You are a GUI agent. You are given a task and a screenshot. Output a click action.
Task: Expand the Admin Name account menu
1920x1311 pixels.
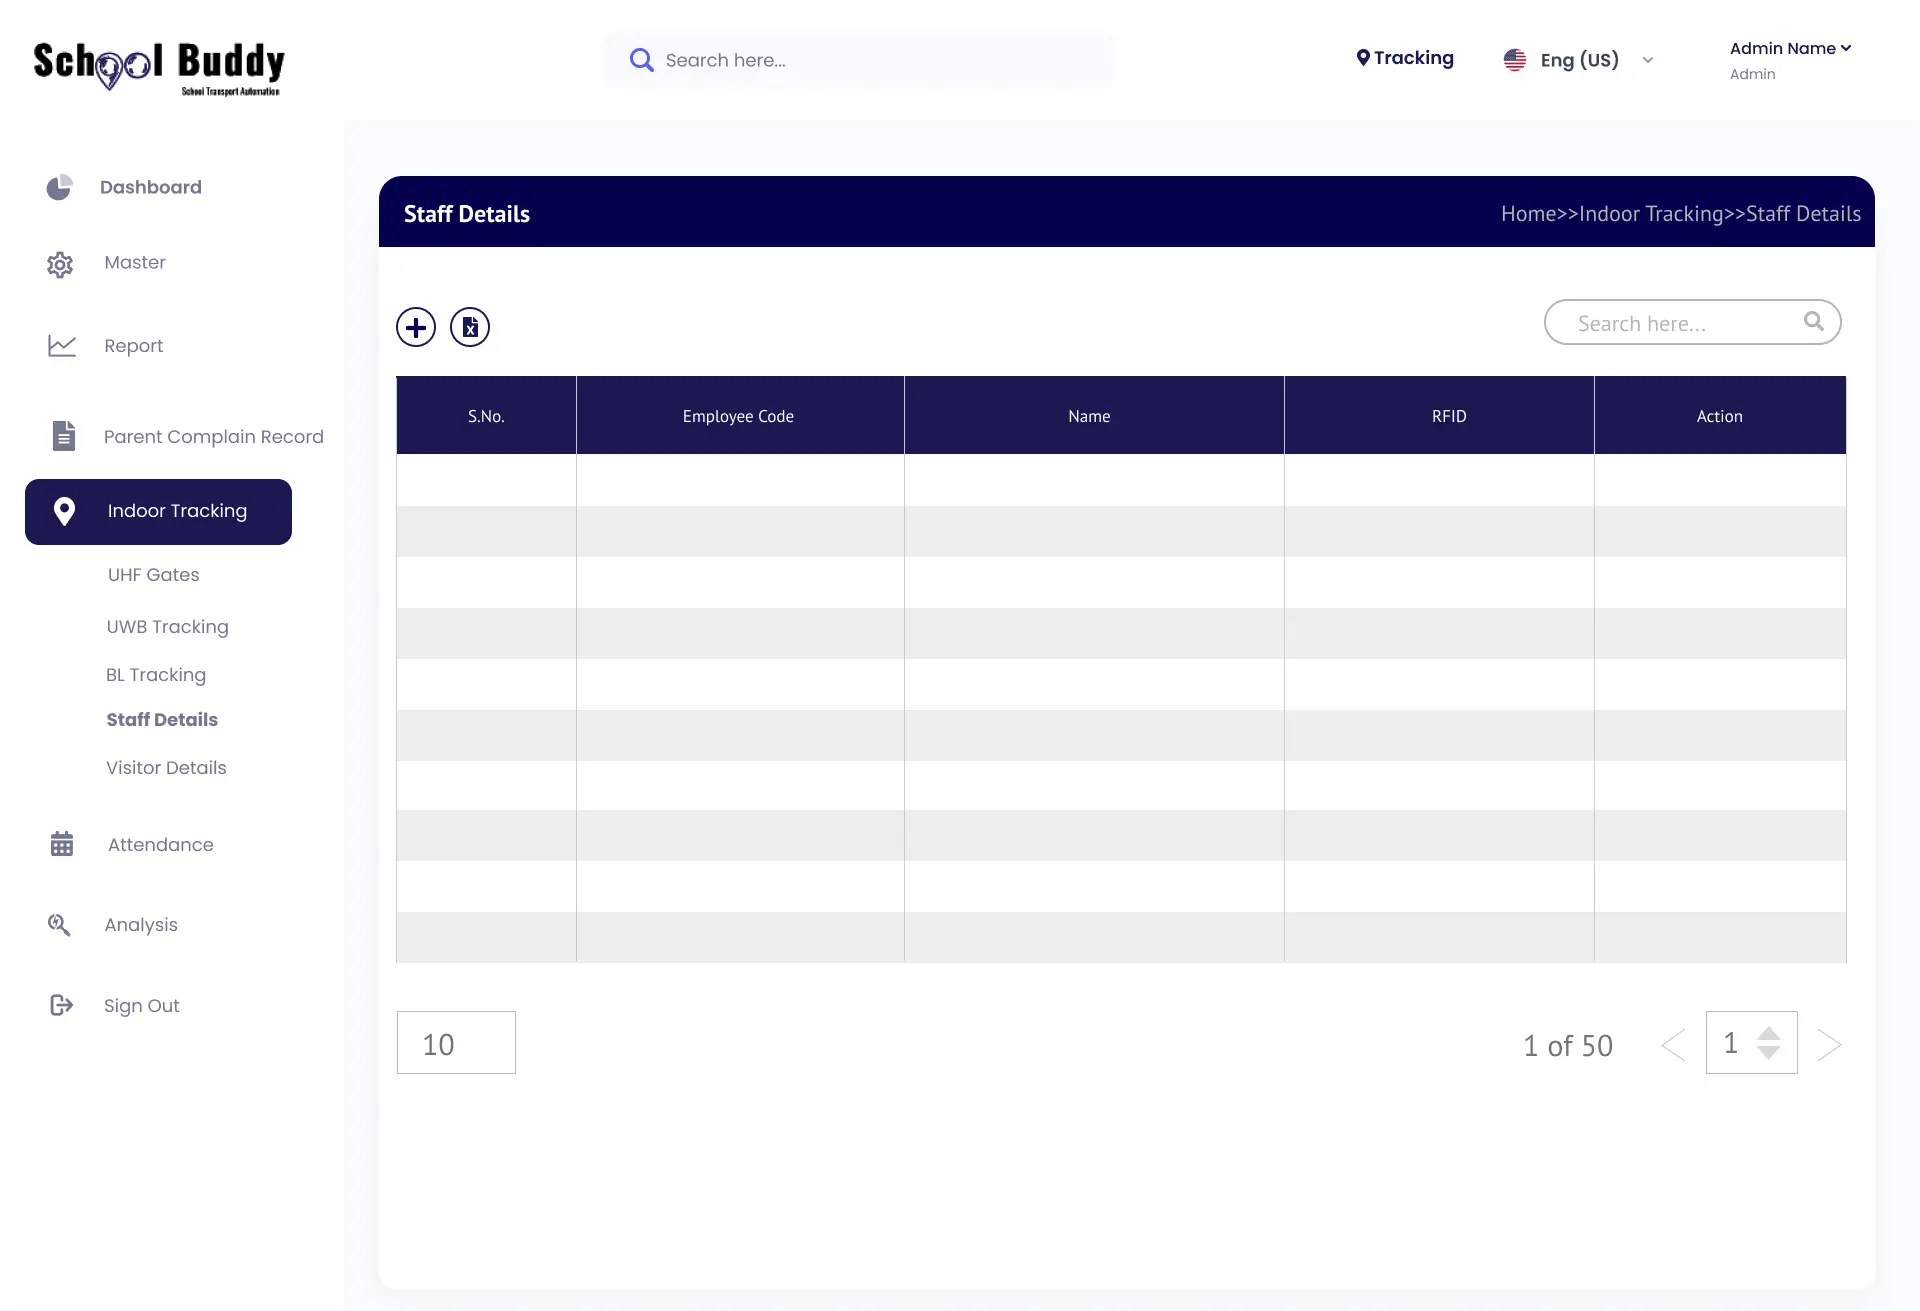(x=1790, y=48)
